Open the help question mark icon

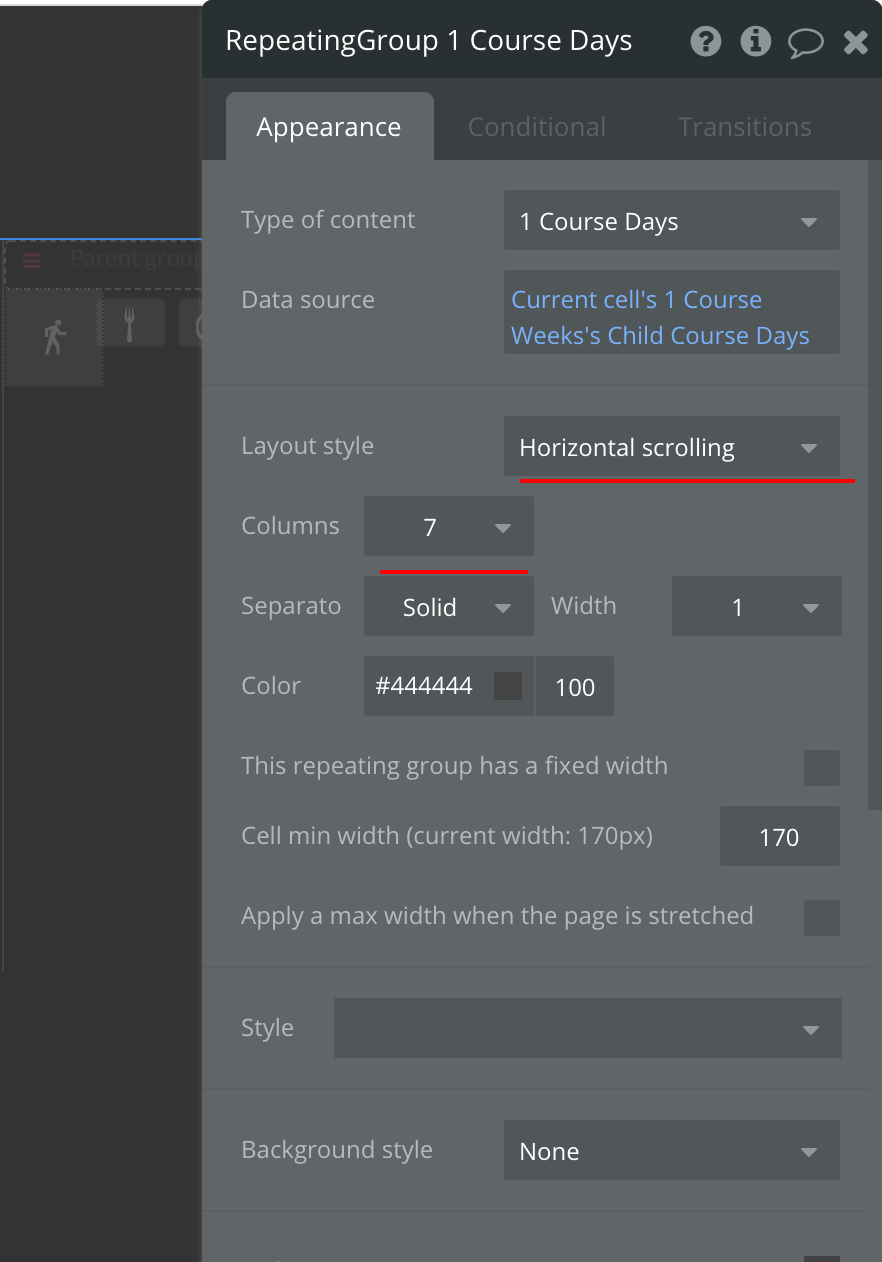pyautogui.click(x=705, y=42)
